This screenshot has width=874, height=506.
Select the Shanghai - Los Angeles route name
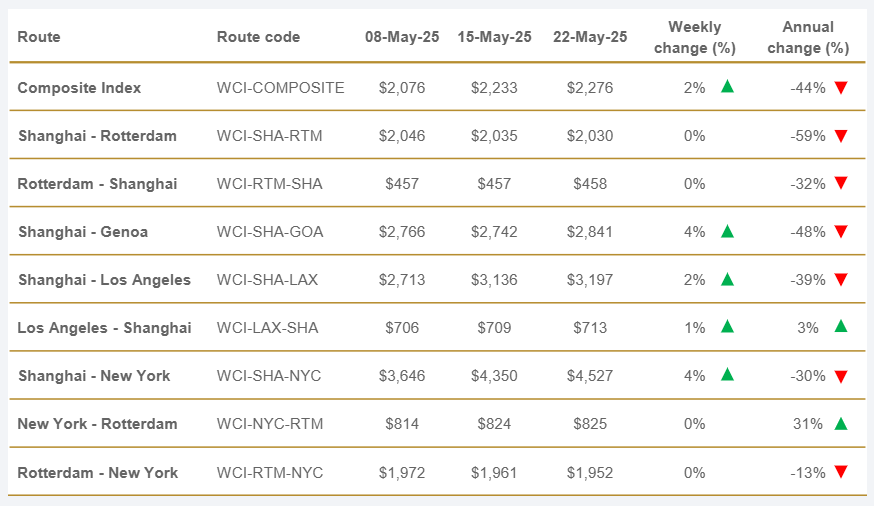point(104,279)
